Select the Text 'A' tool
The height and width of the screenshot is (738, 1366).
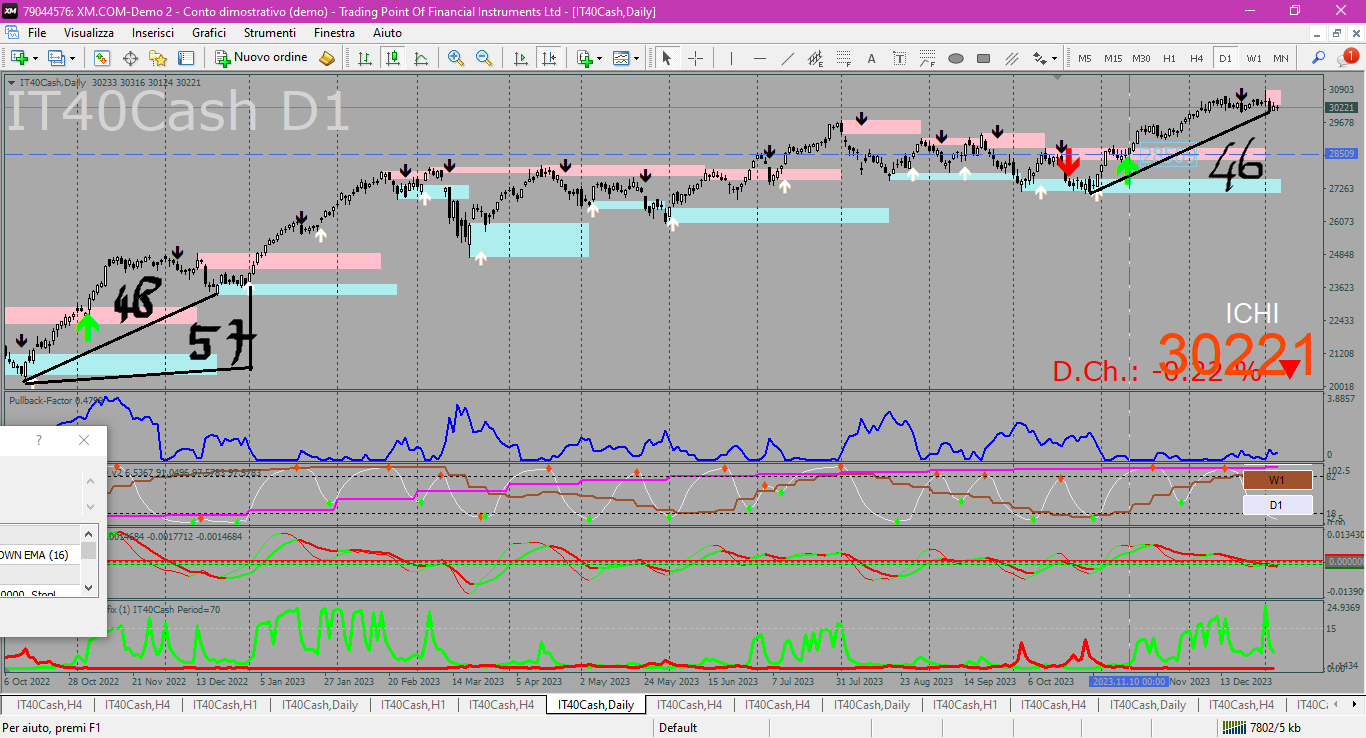pyautogui.click(x=871, y=58)
